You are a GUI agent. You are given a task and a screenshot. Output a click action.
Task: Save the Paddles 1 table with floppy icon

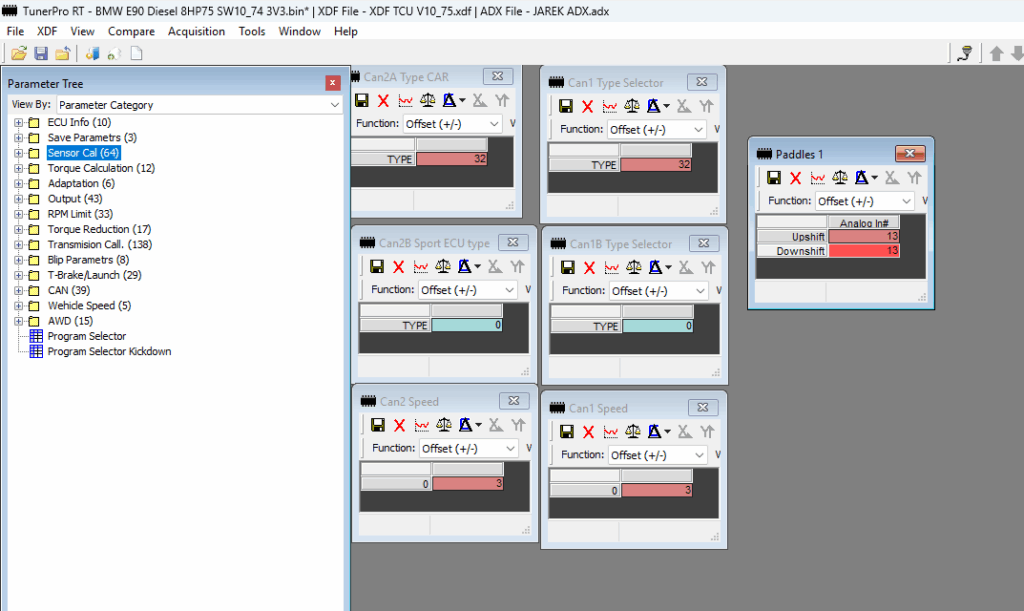(x=773, y=178)
